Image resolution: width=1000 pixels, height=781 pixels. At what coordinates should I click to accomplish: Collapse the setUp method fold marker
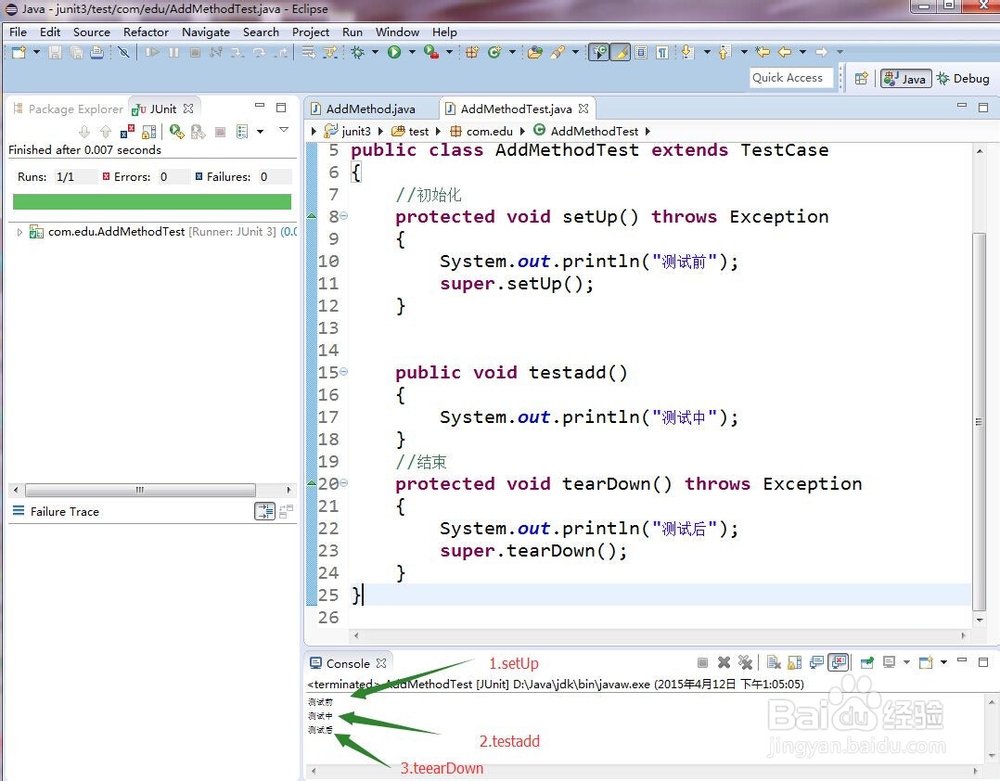[344, 216]
